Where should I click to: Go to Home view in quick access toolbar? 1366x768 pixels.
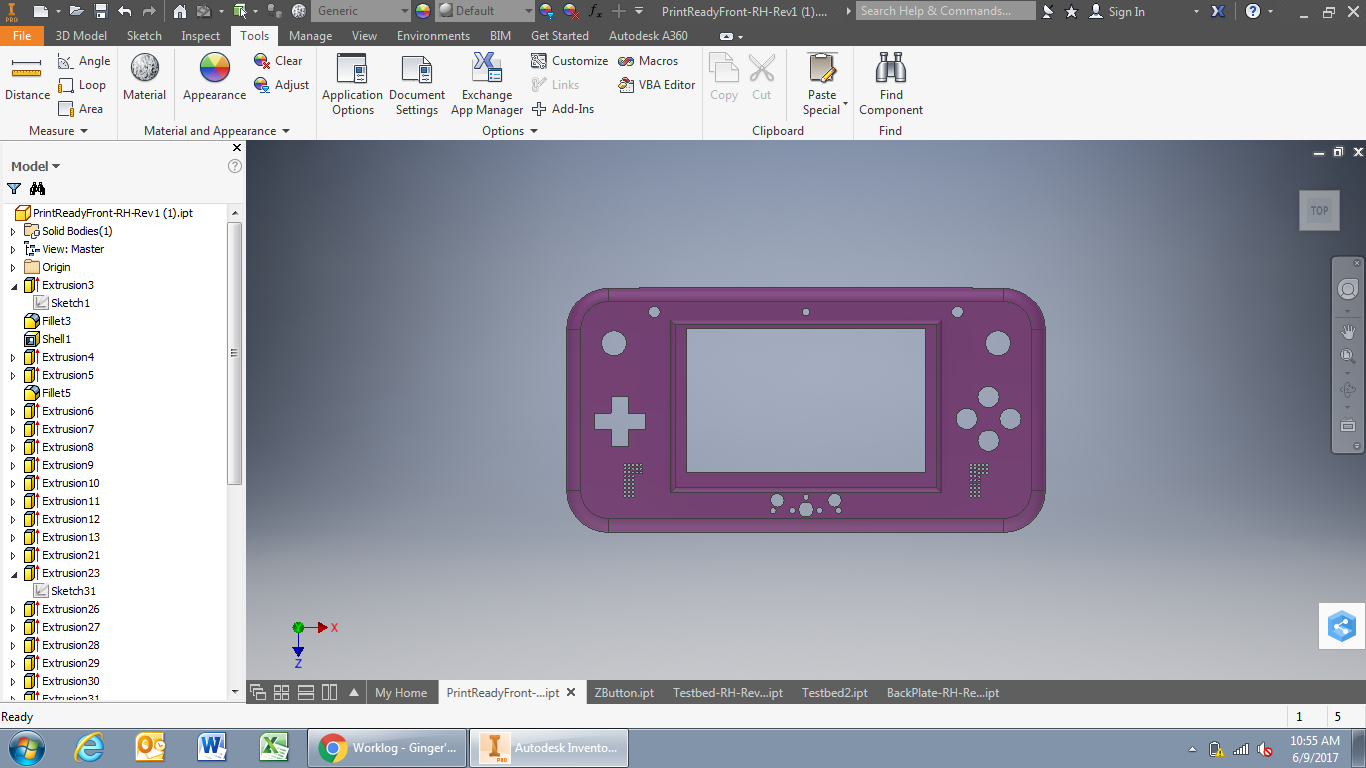(180, 11)
